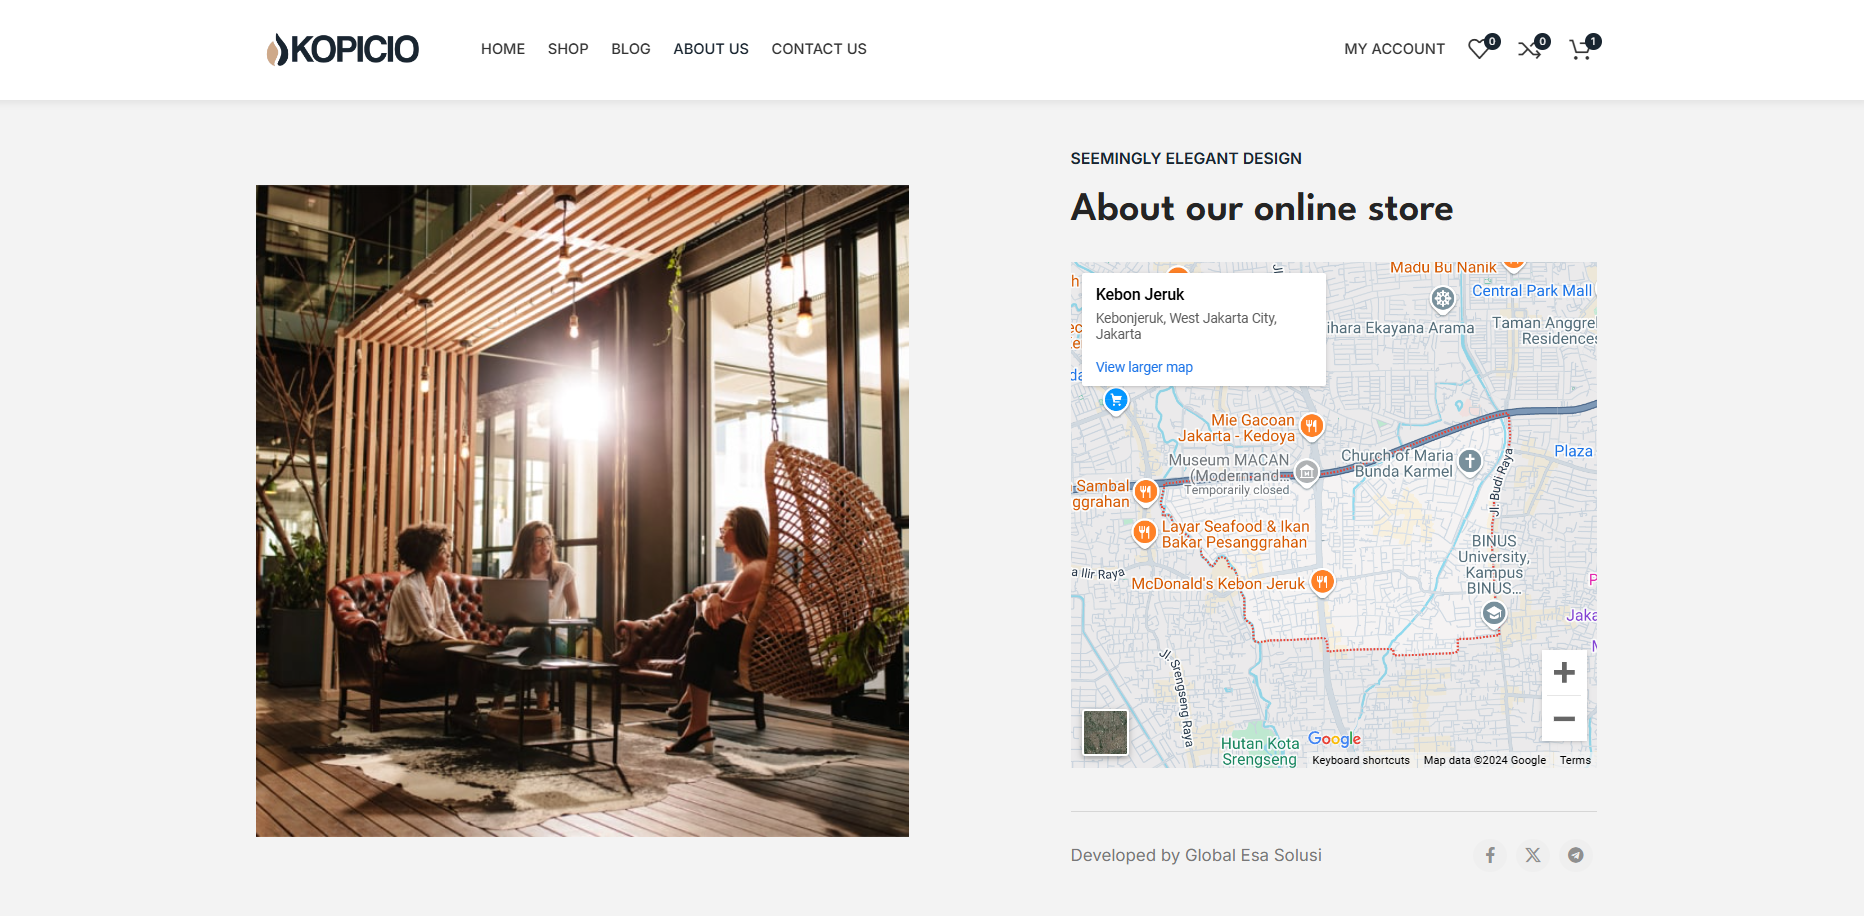Zoom out on the map
Viewport: 1864px width, 916px height.
[1564, 719]
